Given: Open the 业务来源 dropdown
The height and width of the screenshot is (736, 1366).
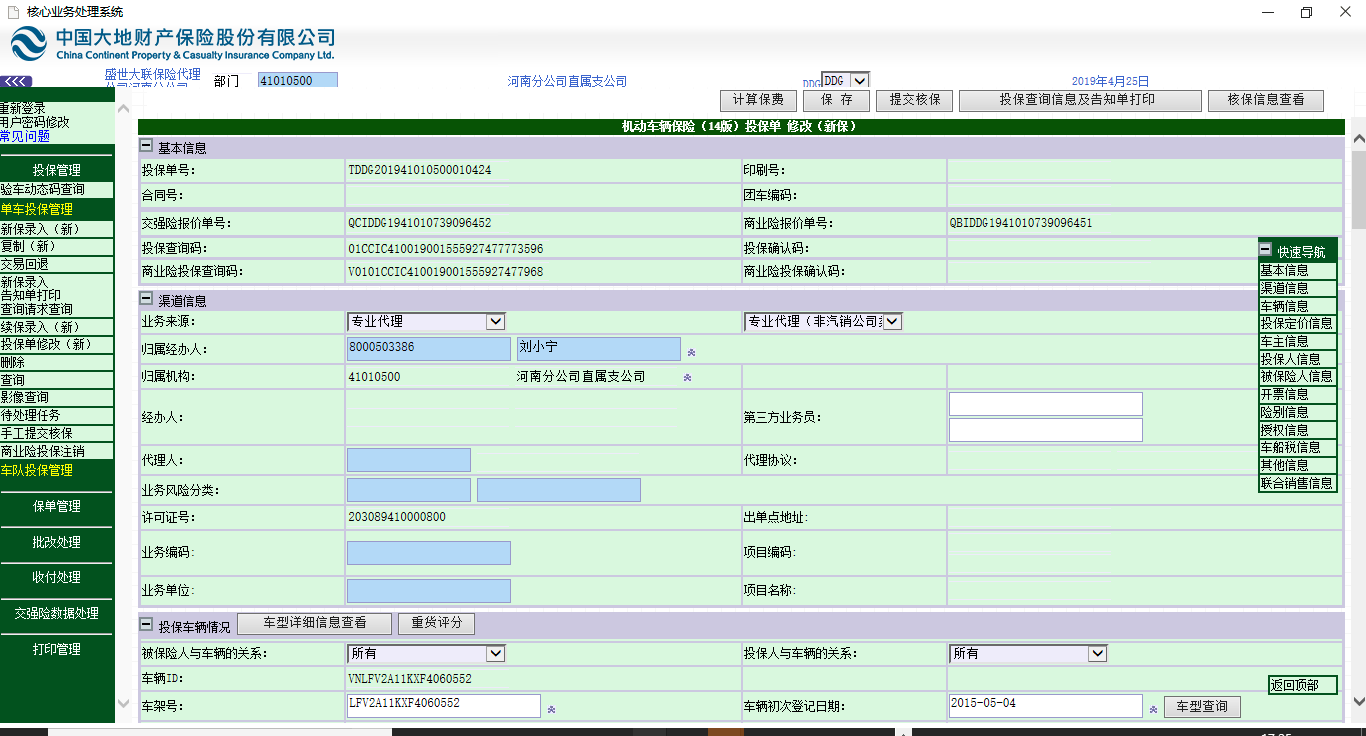Looking at the screenshot, I should [x=495, y=321].
